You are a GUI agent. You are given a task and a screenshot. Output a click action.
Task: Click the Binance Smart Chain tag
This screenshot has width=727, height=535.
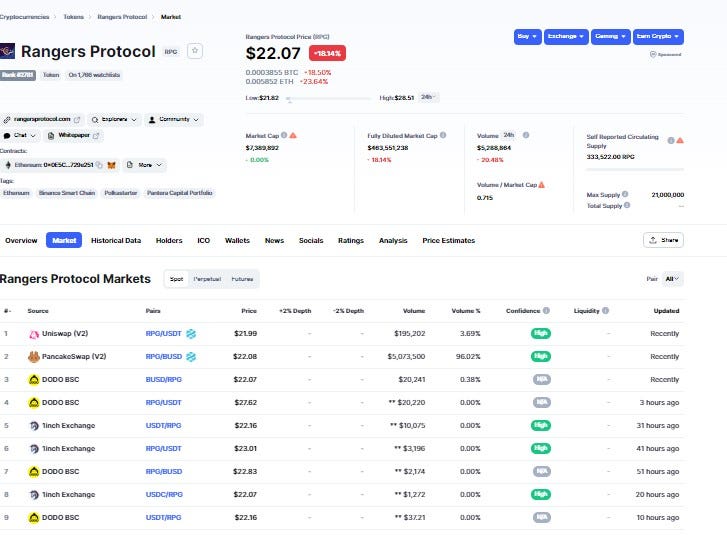(x=67, y=193)
